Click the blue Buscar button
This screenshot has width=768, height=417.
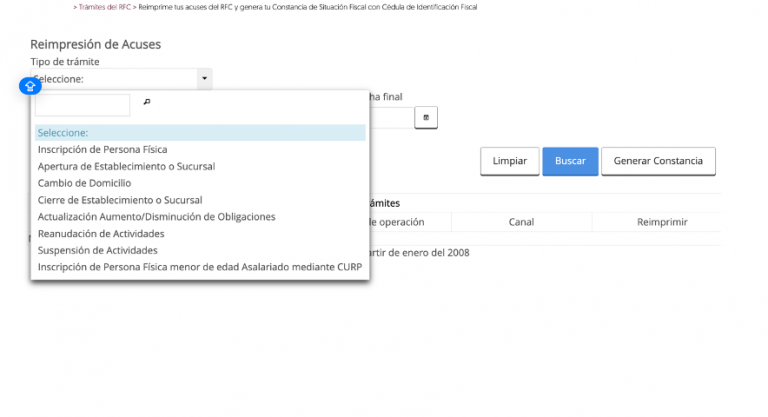point(570,161)
